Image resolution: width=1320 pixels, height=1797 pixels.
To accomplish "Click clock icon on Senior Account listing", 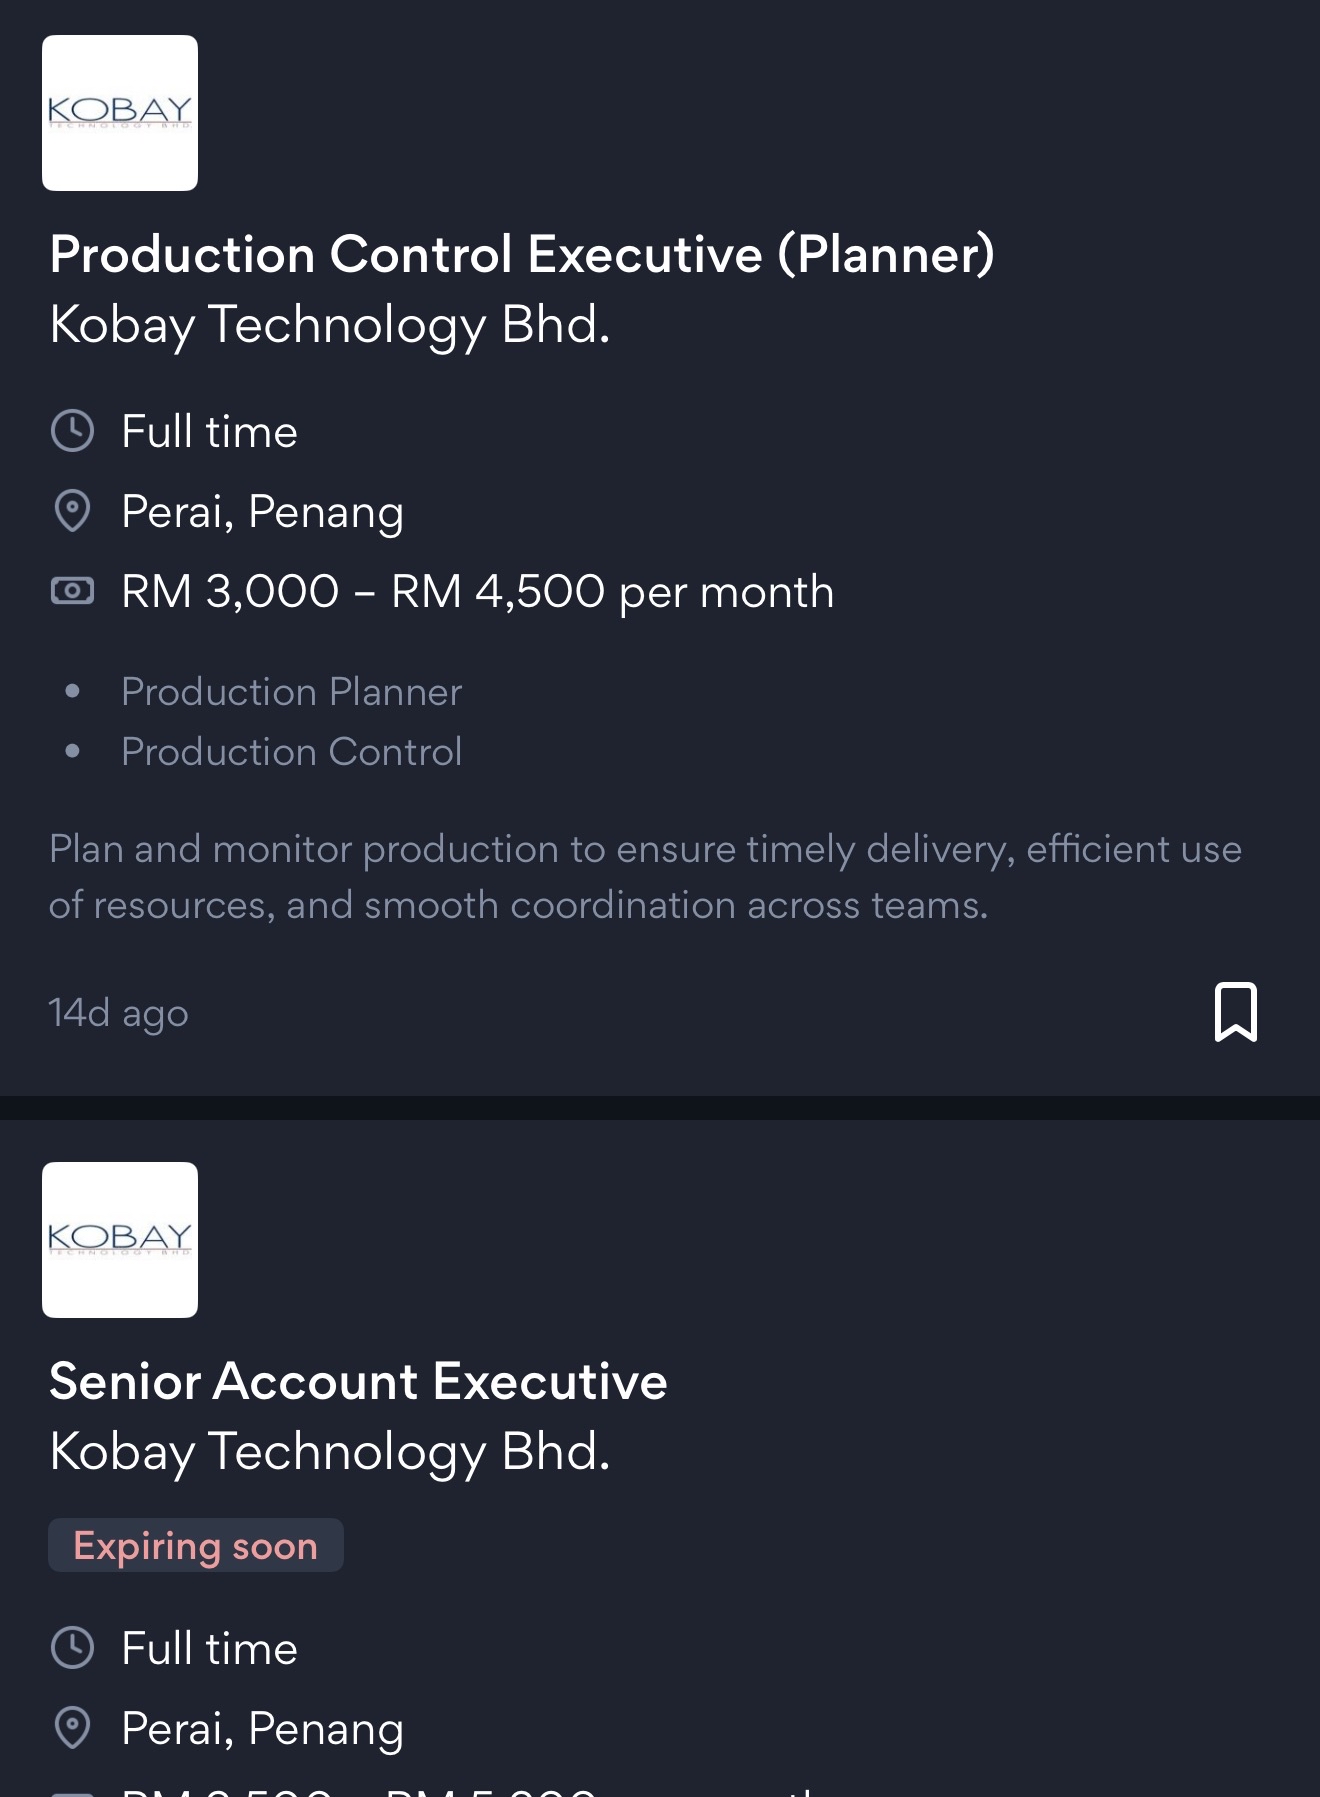I will coord(72,1648).
